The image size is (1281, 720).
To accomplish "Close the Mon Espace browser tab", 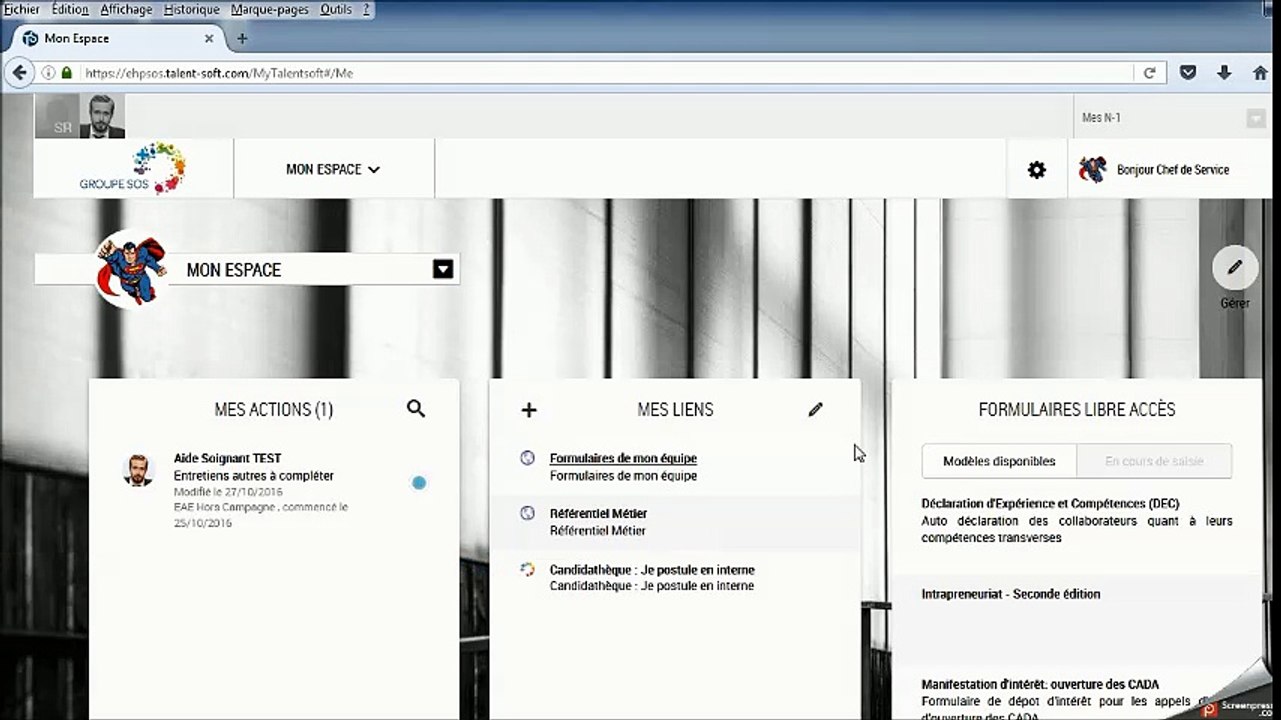I will (x=209, y=39).
